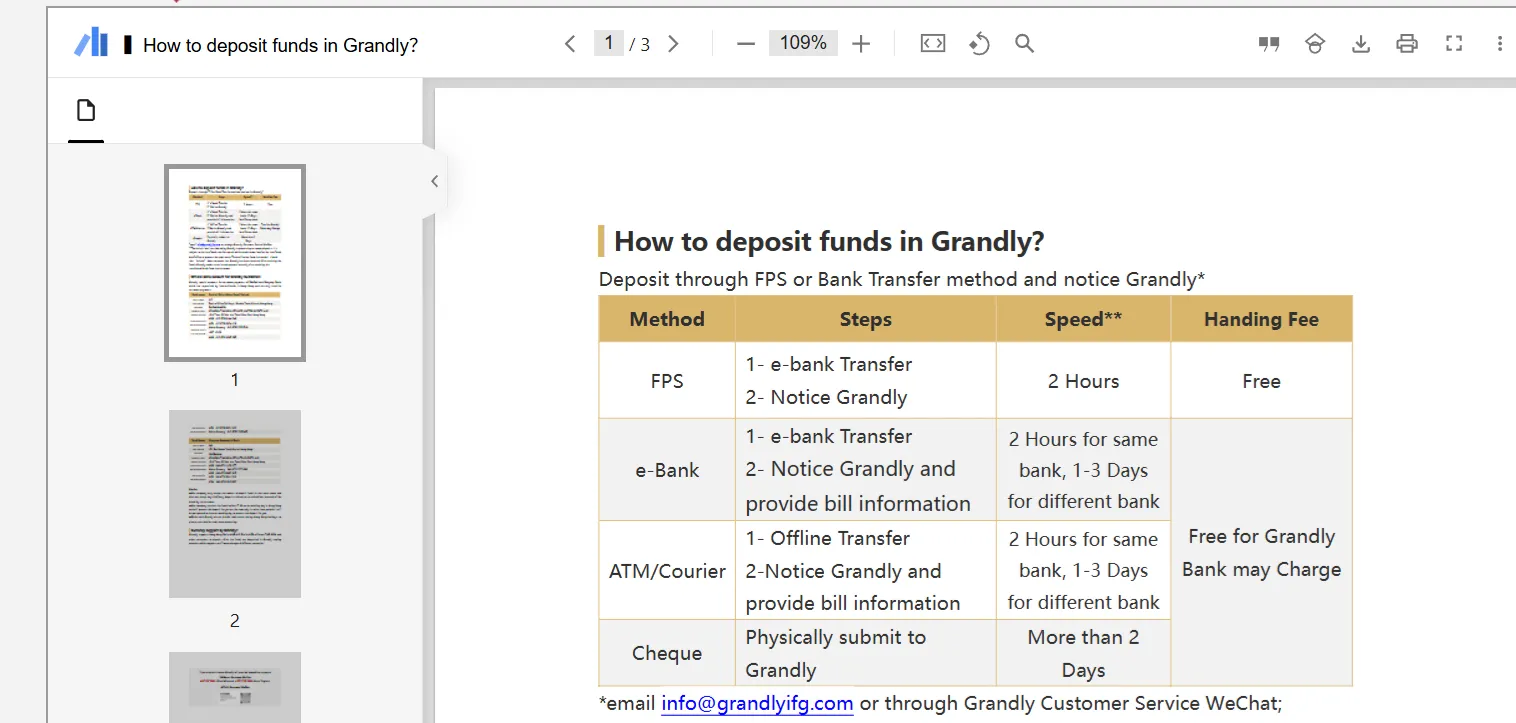Click the 'FPS' method cell

coord(667,381)
